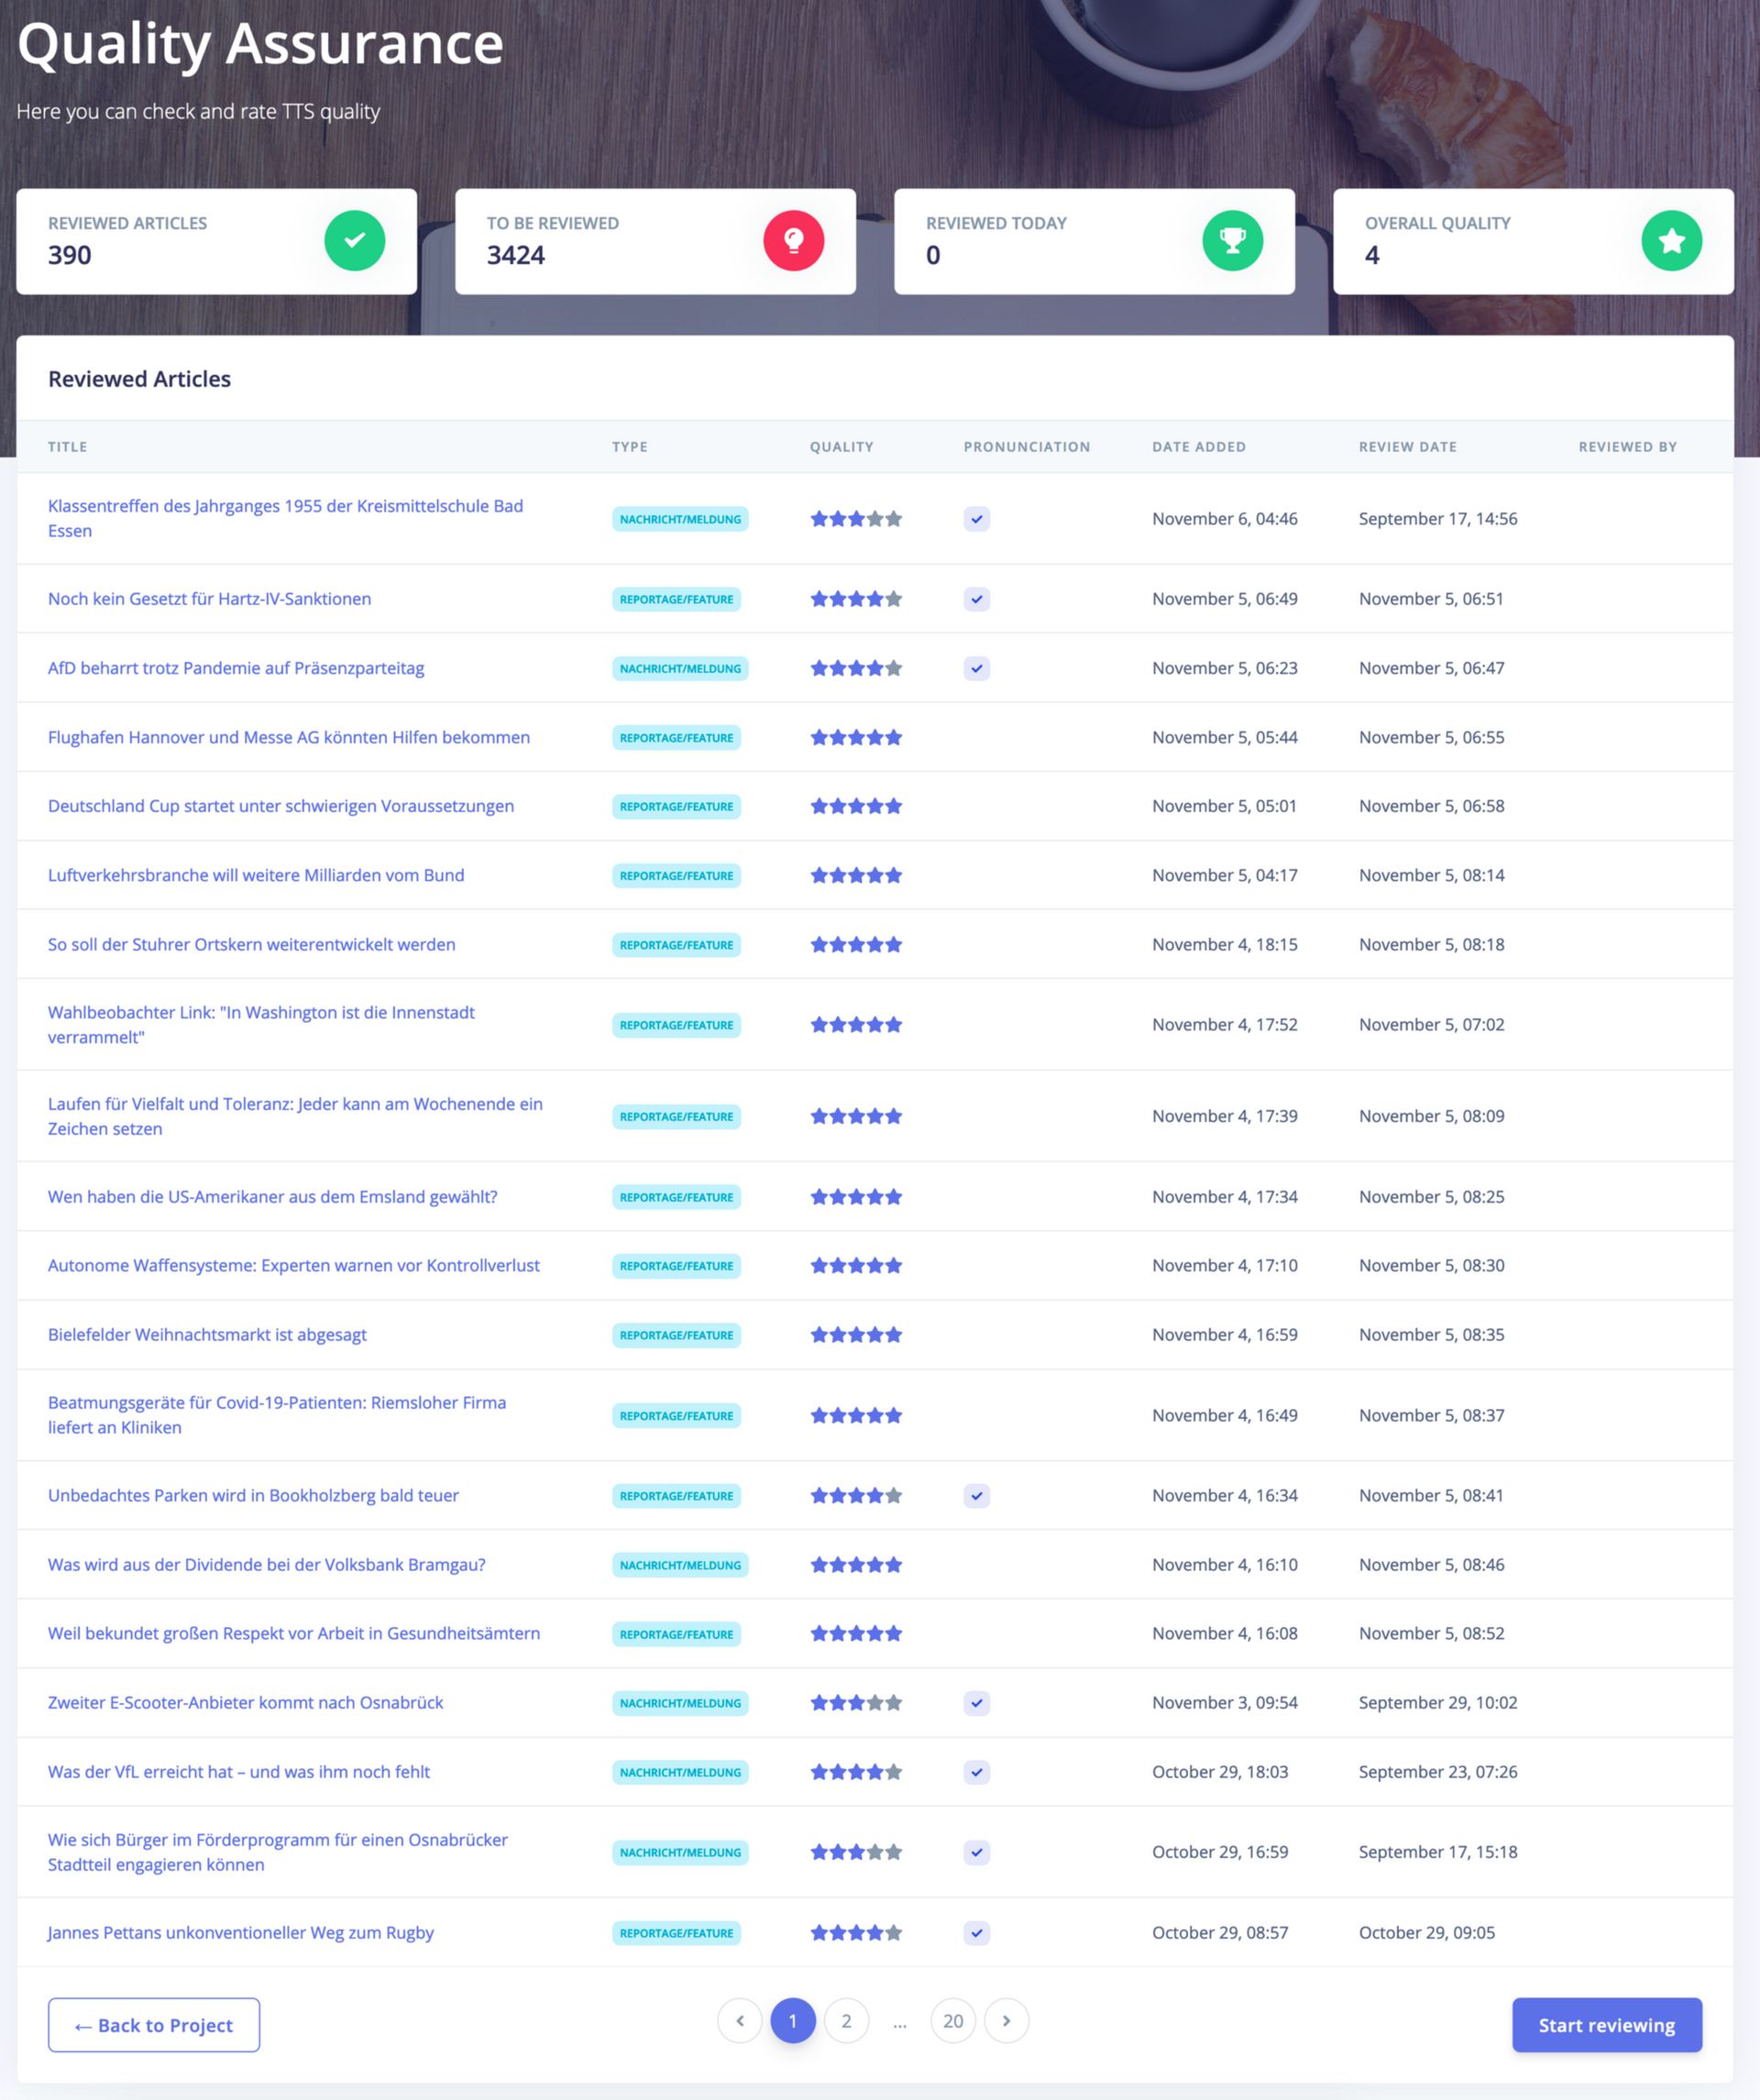Toggle pronunciation checkbox for Klassentreffen des Jahrganges article
1760x2100 pixels.
coord(977,519)
